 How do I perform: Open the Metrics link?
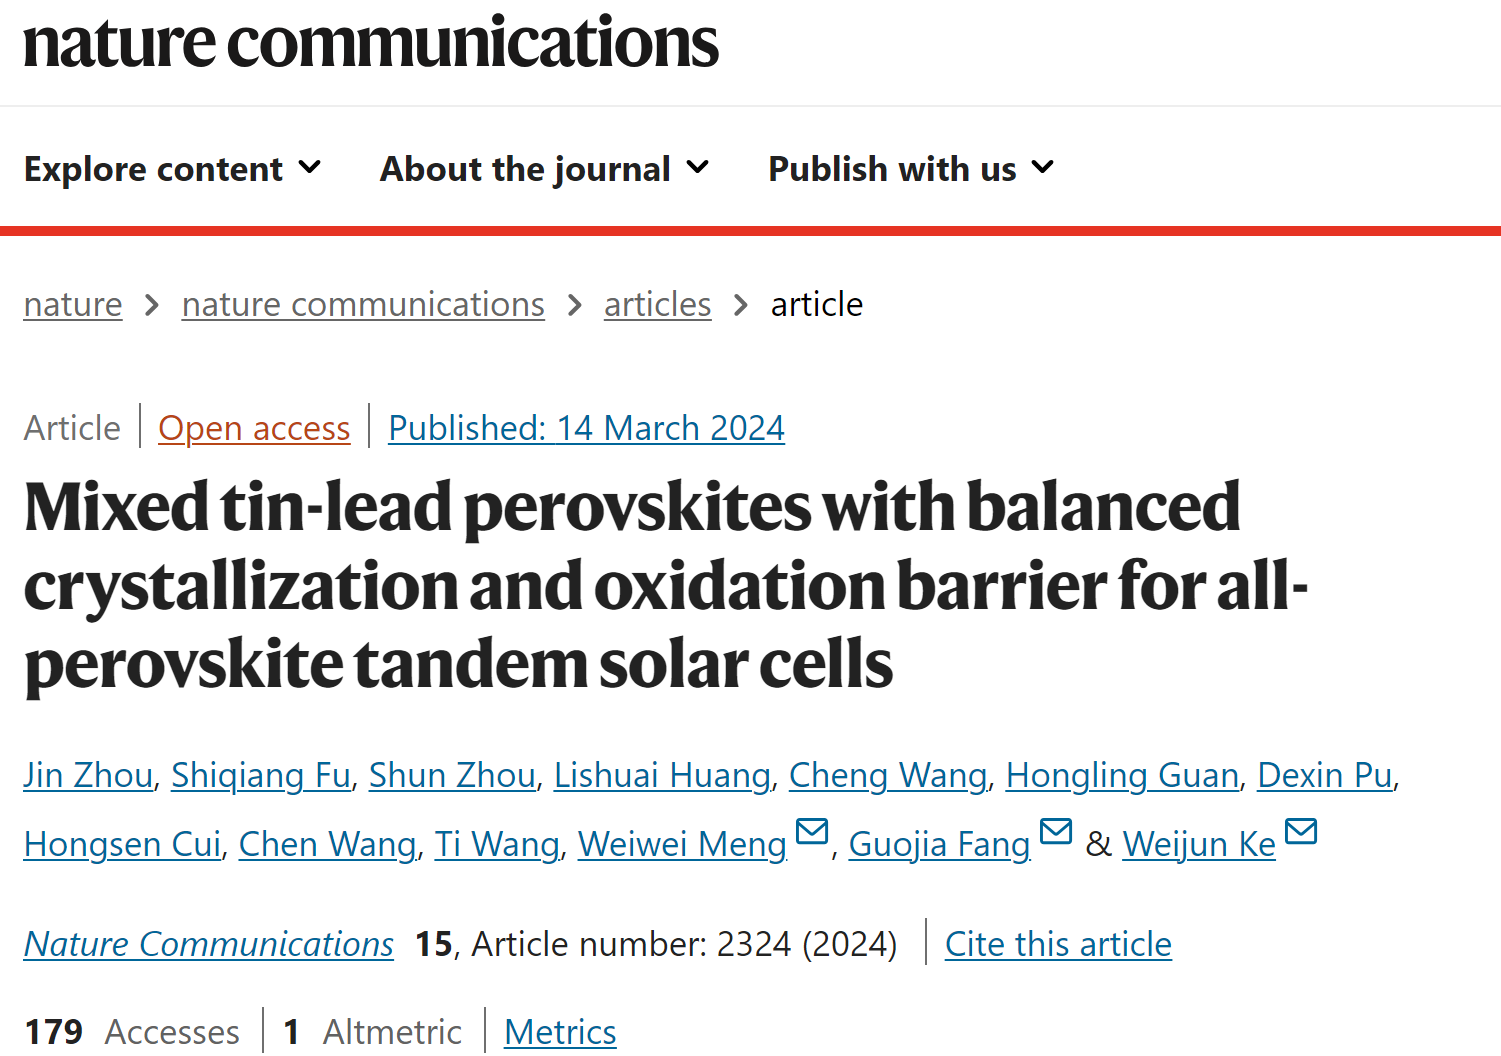(x=560, y=1032)
